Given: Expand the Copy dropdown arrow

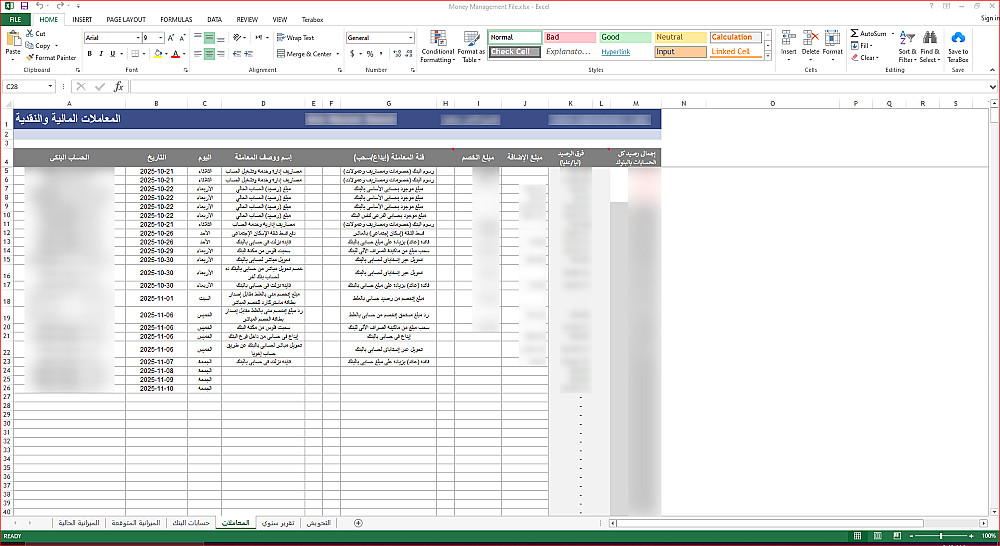Looking at the screenshot, I should coord(56,46).
